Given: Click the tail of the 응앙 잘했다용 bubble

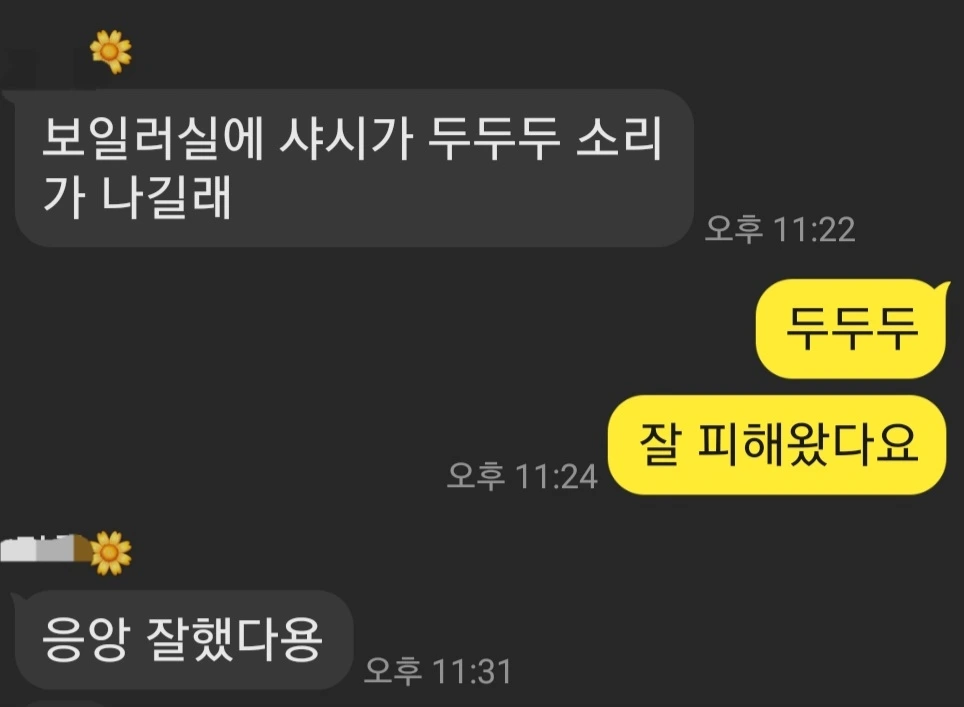Looking at the screenshot, I should tap(18, 598).
